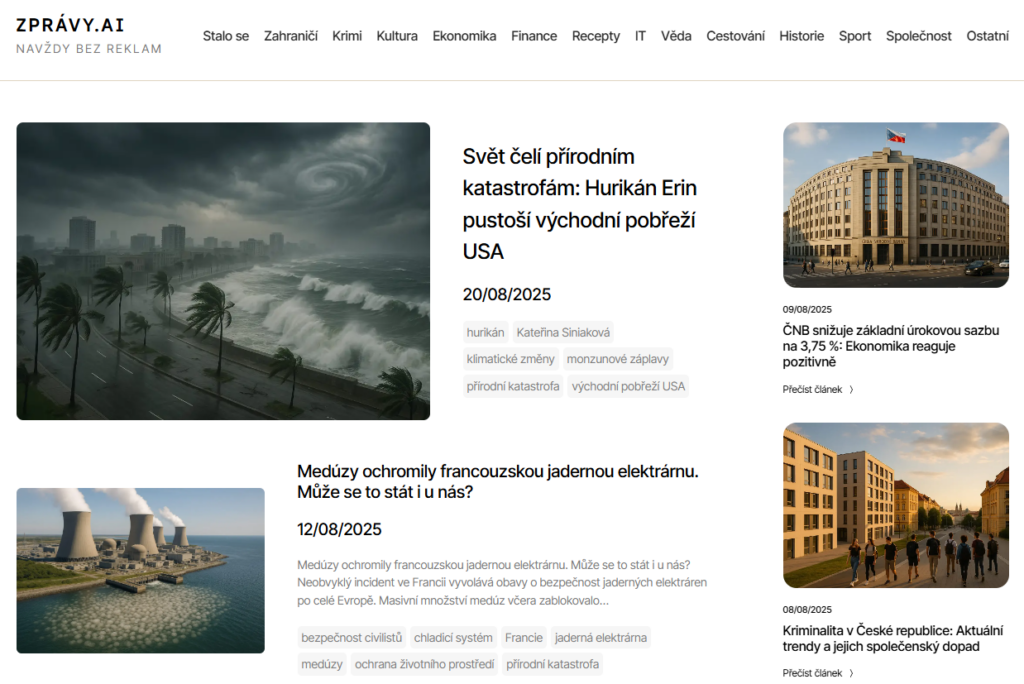Click the jaderná elektrárna tag

point(600,638)
